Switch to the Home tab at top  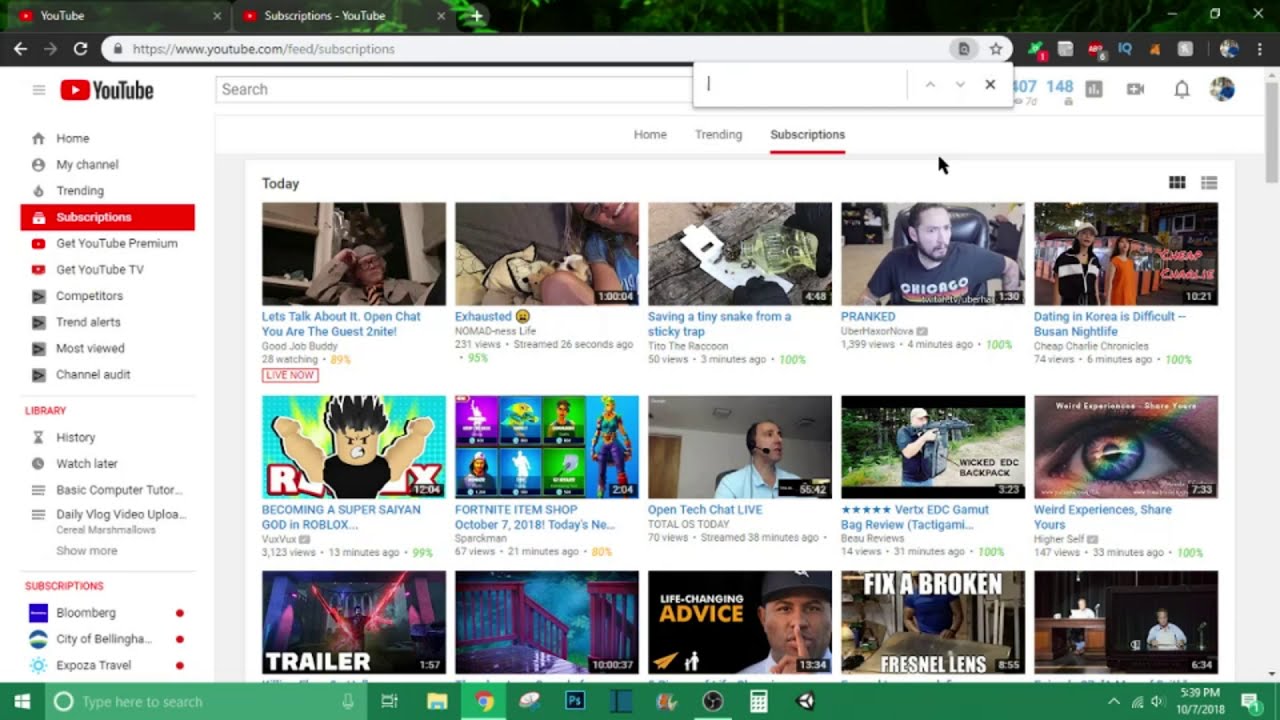point(650,134)
